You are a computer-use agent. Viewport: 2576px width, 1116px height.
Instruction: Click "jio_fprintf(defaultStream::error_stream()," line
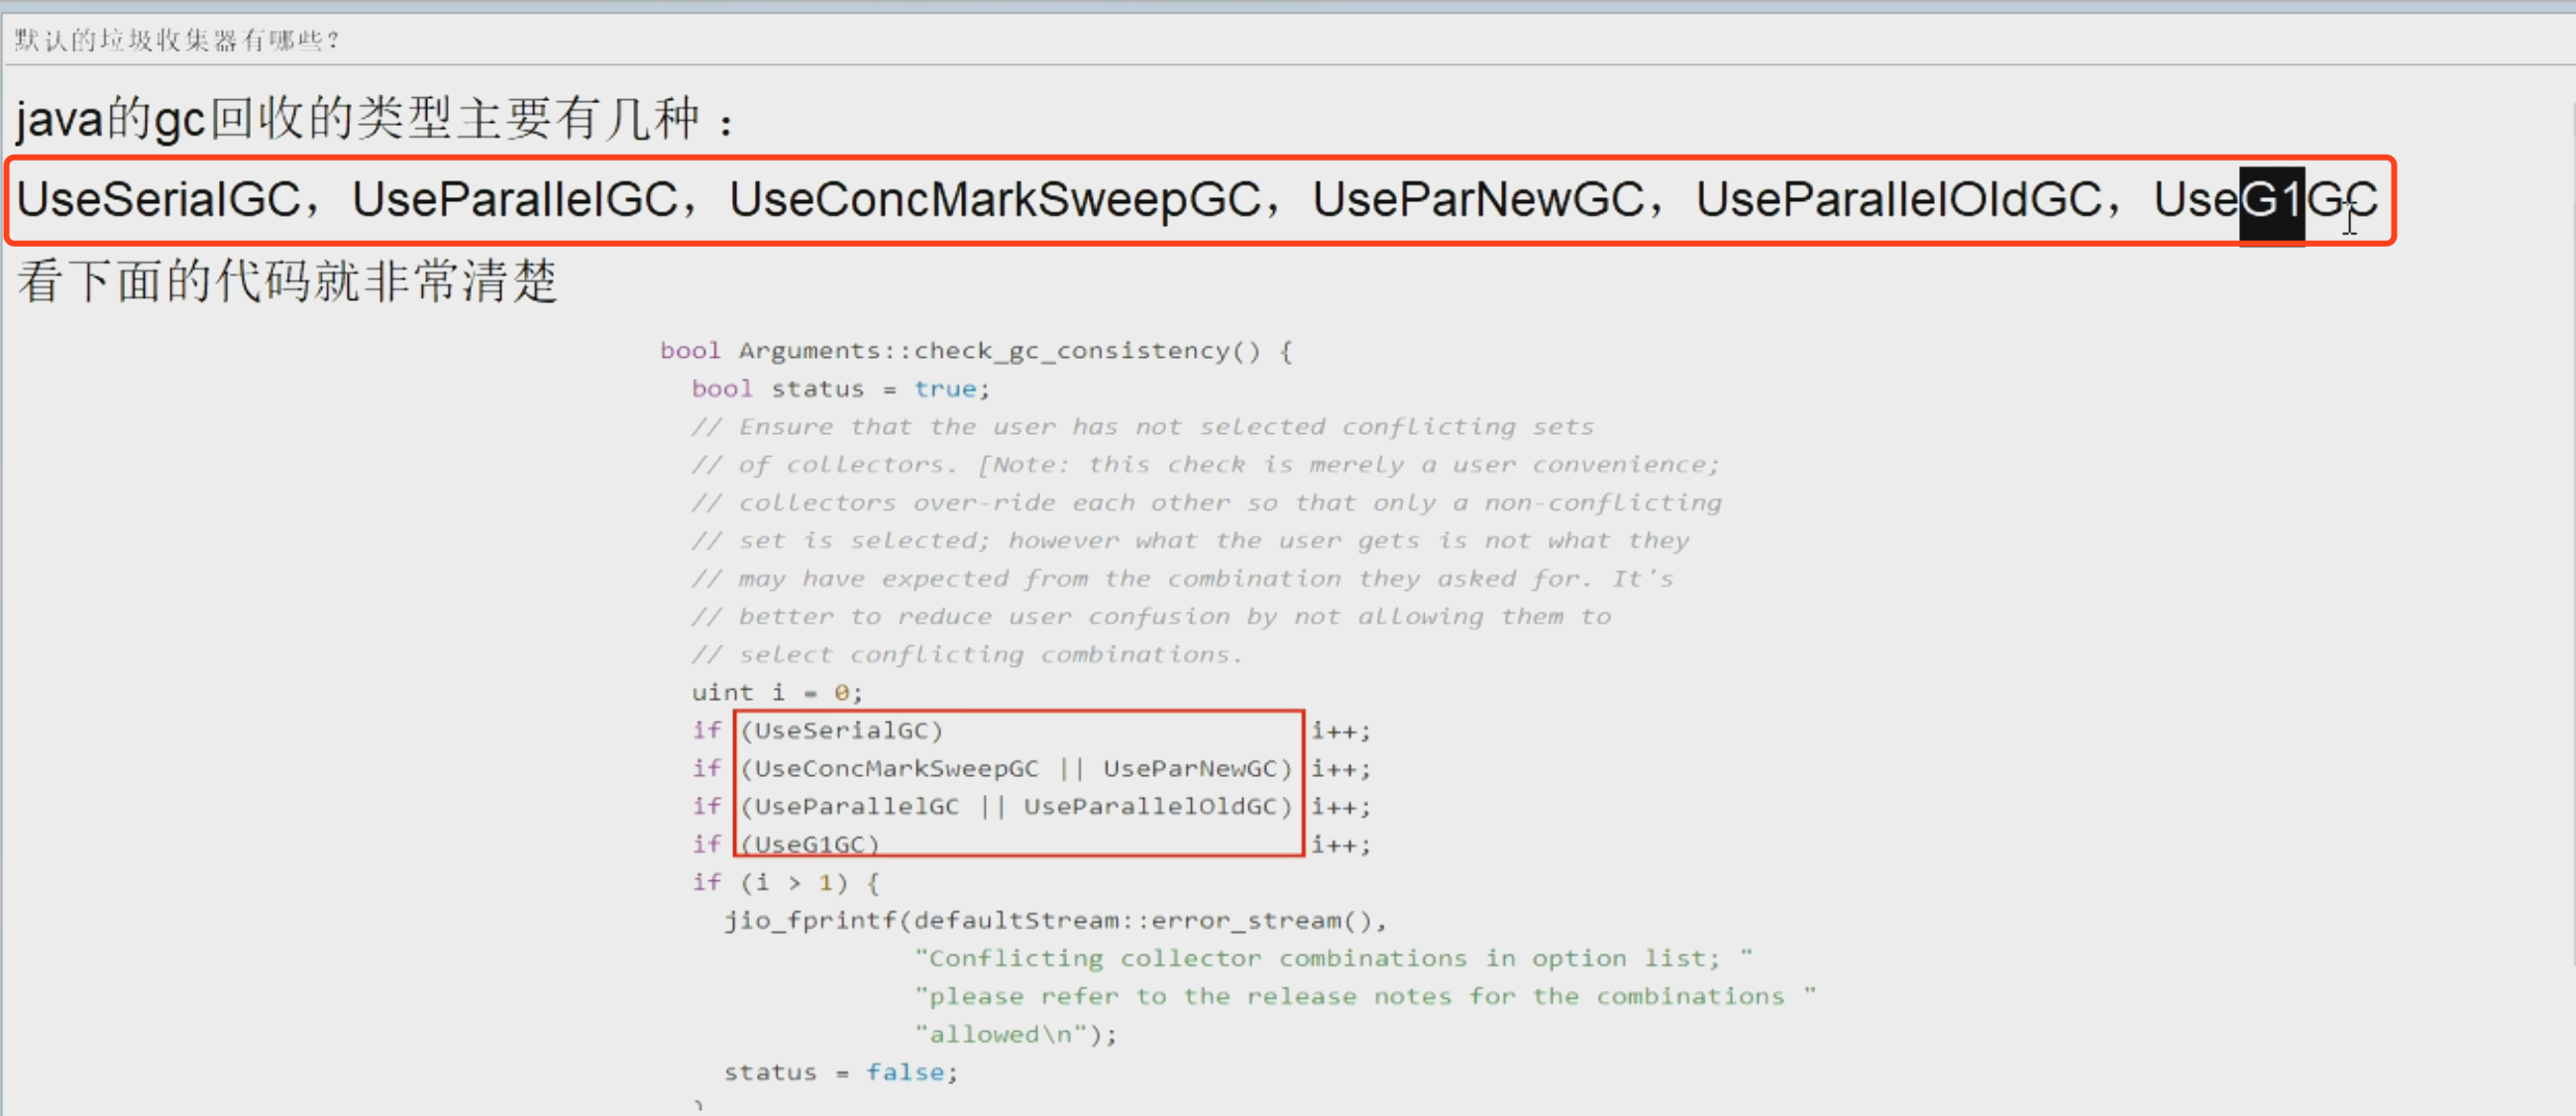[x=1055, y=921]
